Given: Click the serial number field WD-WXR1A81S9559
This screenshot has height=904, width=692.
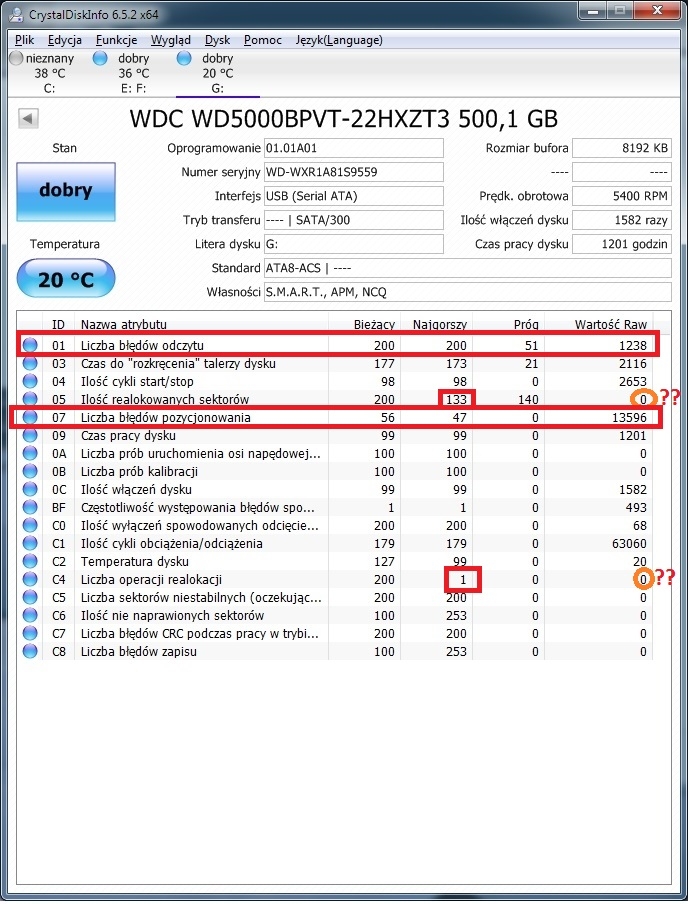Looking at the screenshot, I should click(353, 172).
